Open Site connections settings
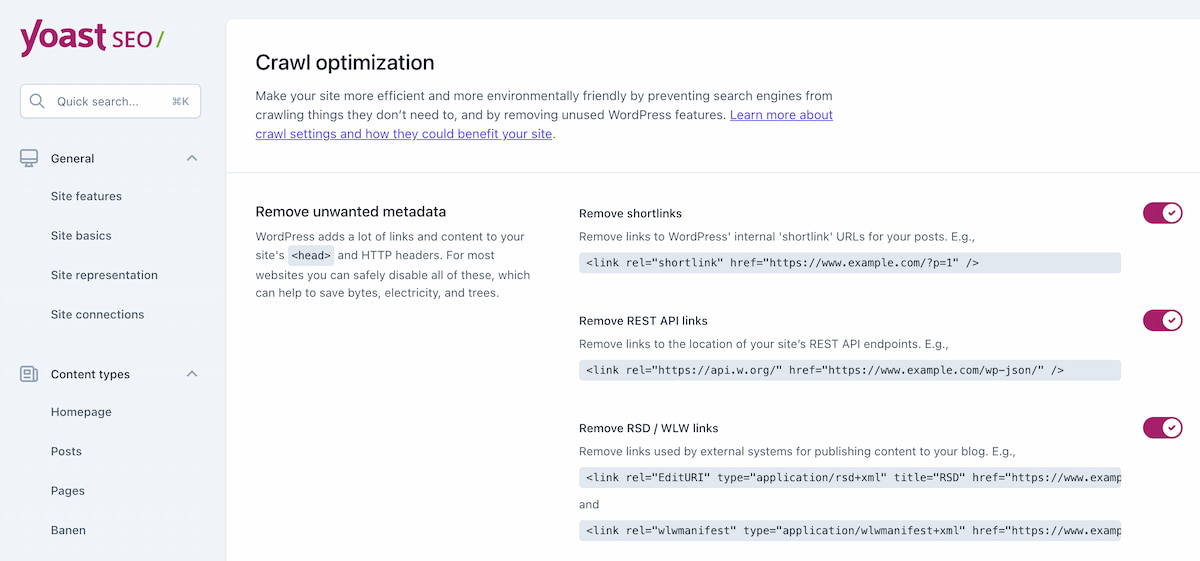Image resolution: width=1200 pixels, height=561 pixels. (x=97, y=314)
